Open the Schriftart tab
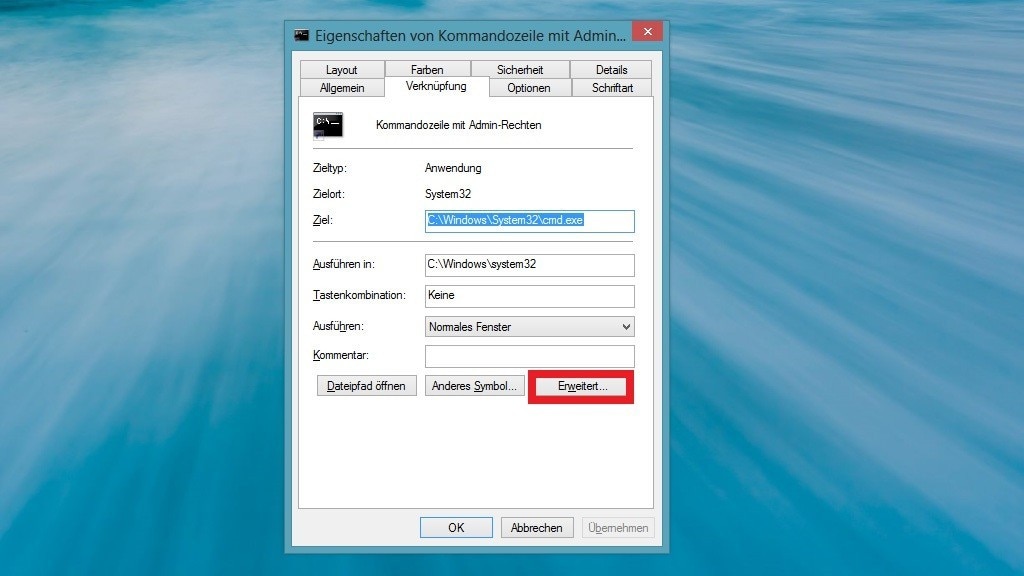Image resolution: width=1024 pixels, height=576 pixels. click(x=611, y=88)
